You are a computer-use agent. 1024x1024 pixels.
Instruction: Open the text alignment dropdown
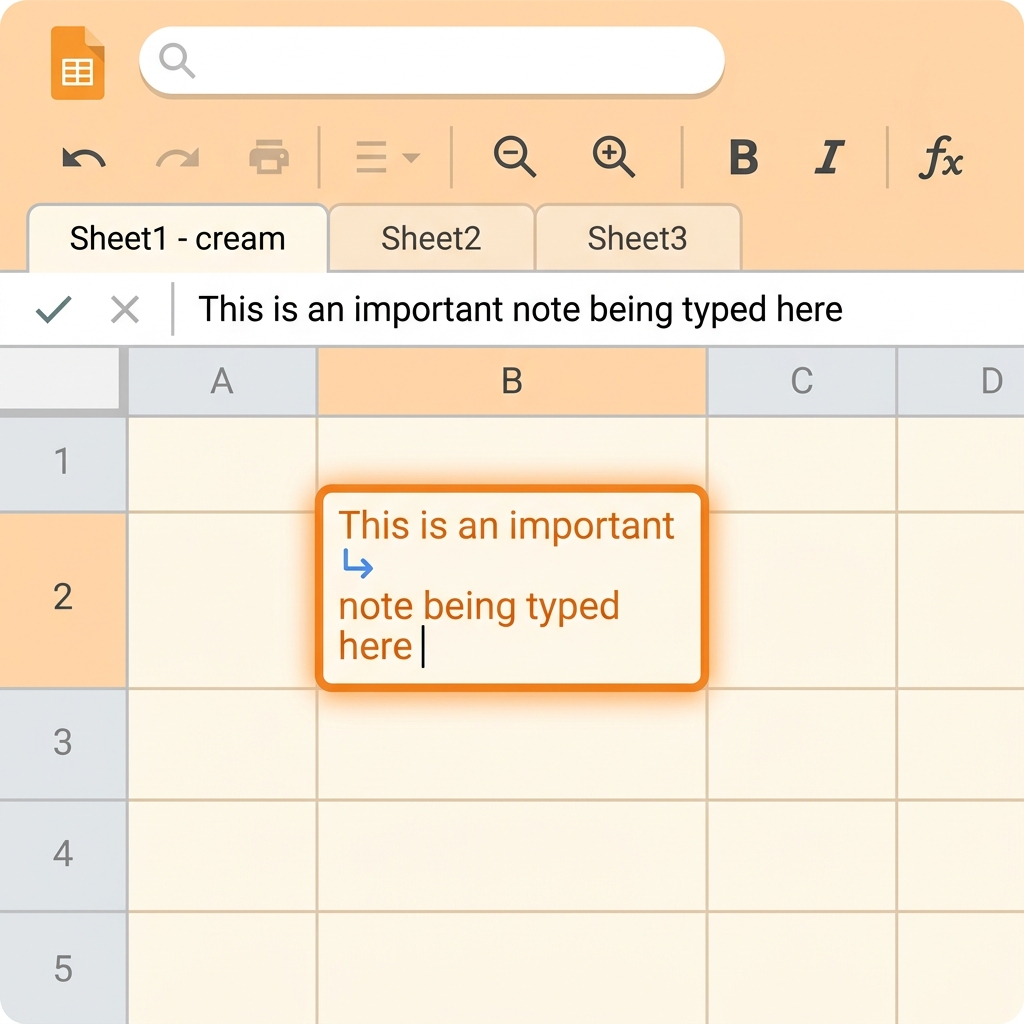tap(387, 157)
